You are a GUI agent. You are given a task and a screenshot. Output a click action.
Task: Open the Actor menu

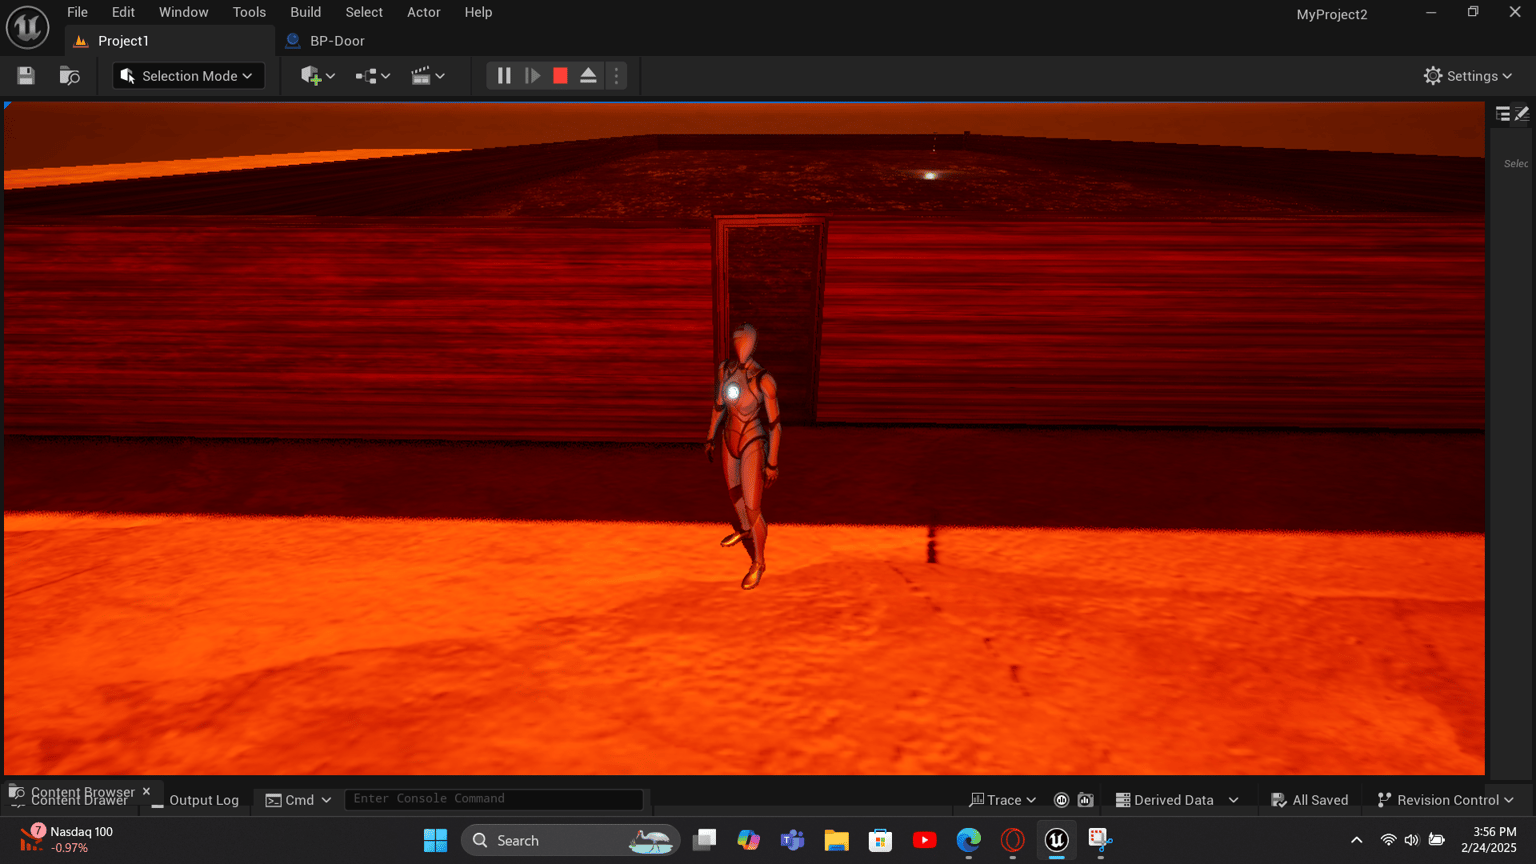click(x=423, y=12)
